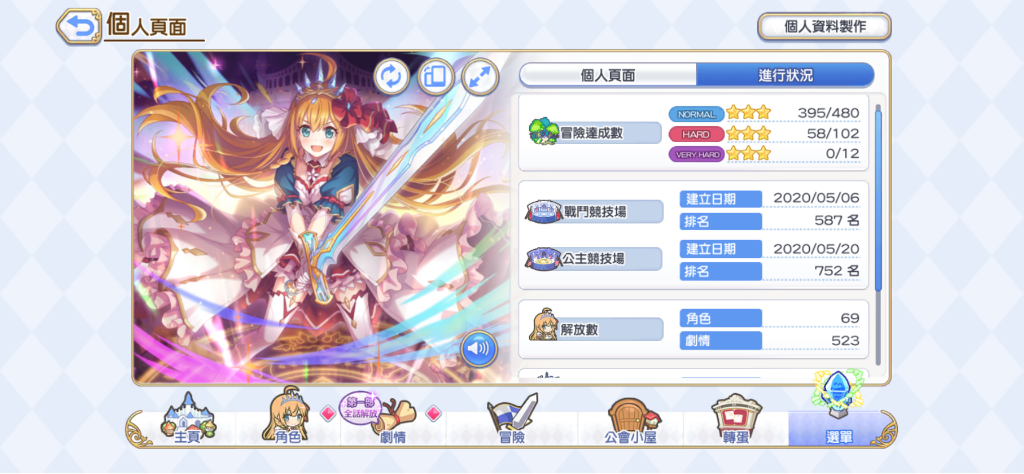
Task: Switch to the 進行狀況 tab
Action: tap(785, 75)
